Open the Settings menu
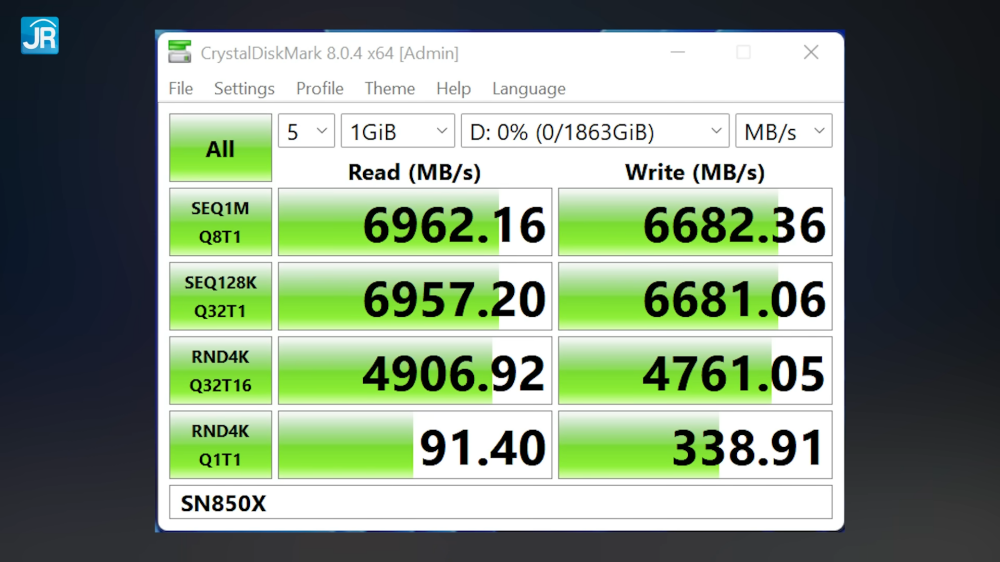The height and width of the screenshot is (562, 1000). (x=244, y=89)
